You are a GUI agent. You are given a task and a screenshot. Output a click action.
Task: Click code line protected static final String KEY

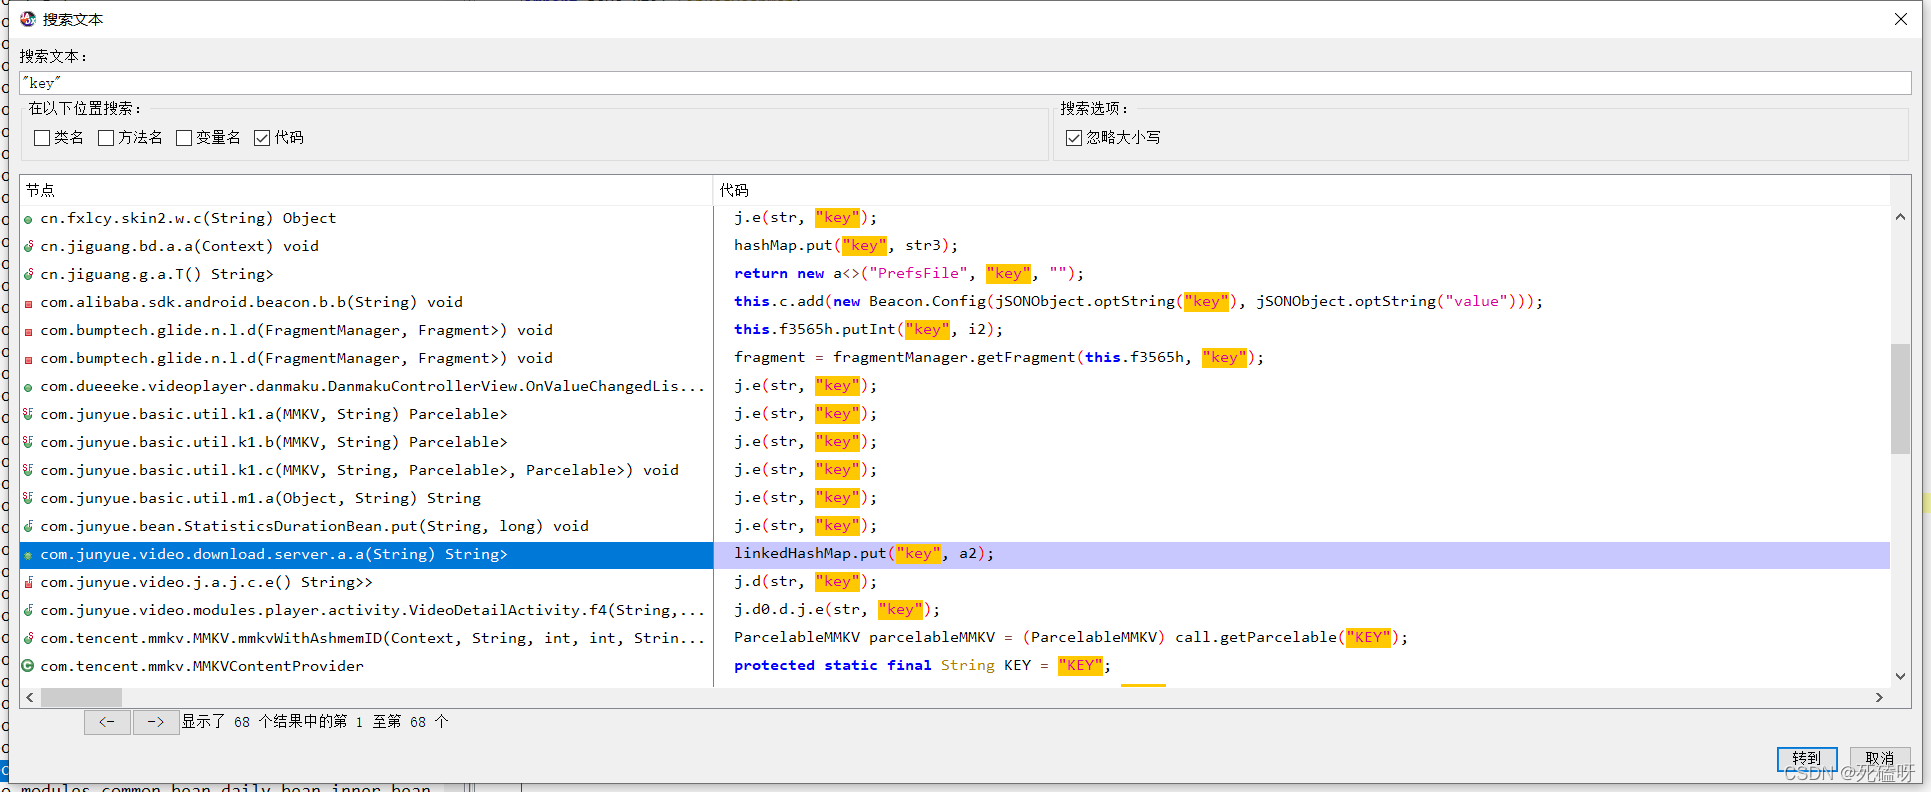point(922,666)
